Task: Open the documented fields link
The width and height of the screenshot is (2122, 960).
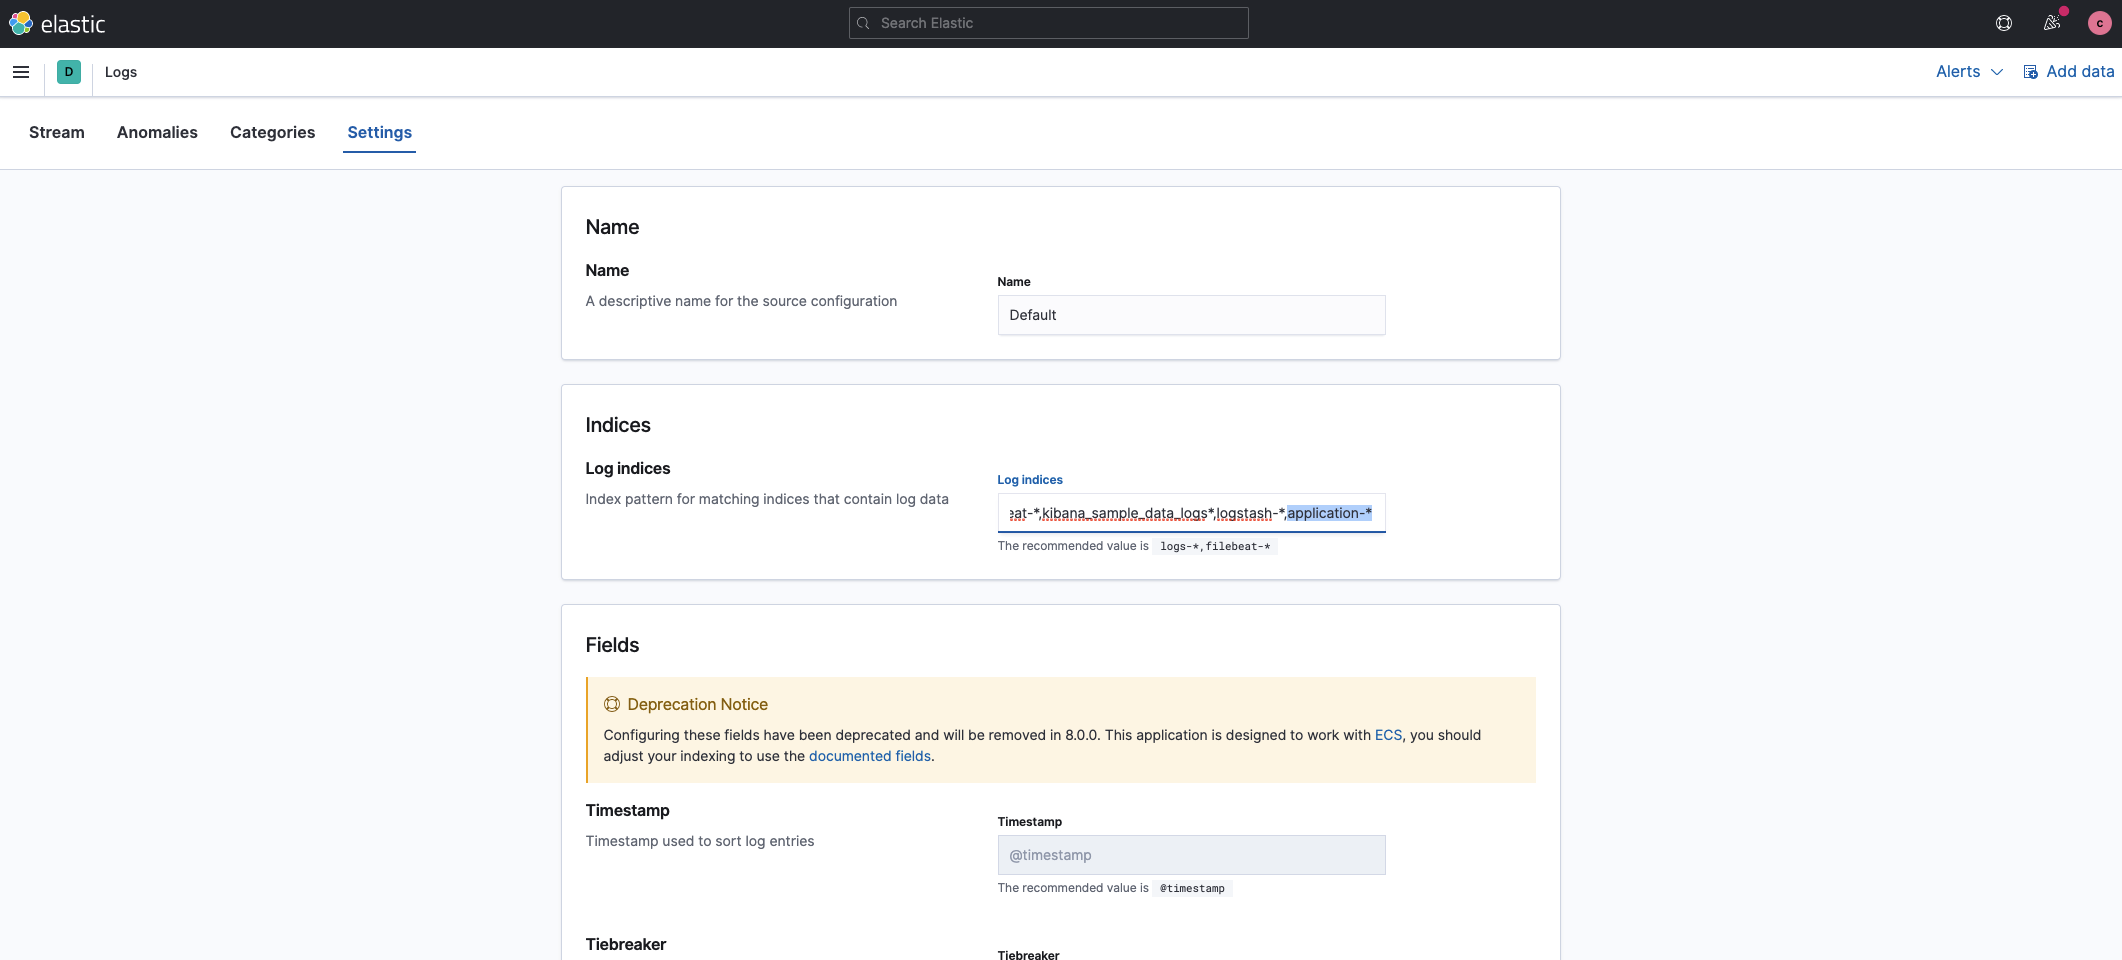Action: tap(869, 756)
